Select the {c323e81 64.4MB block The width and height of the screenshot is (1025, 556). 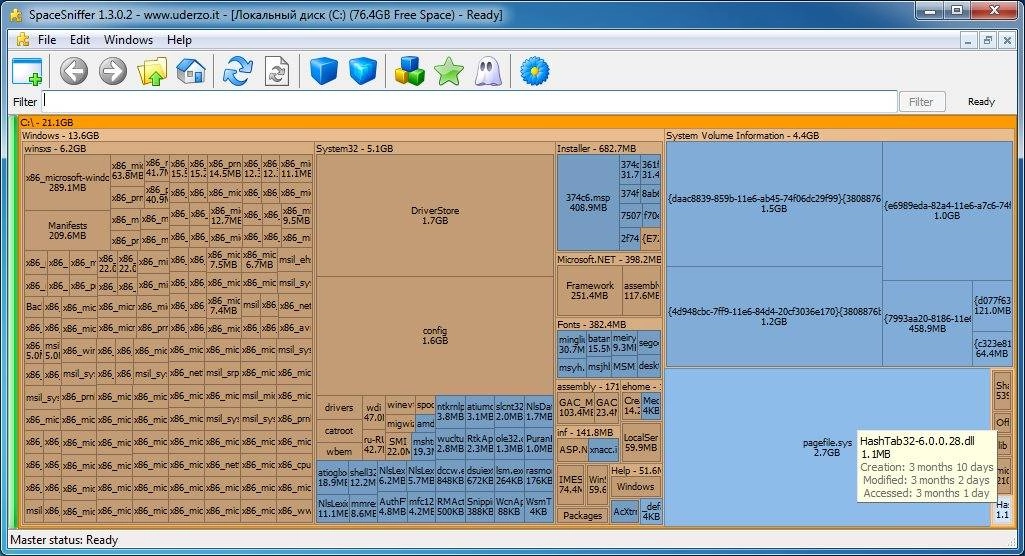992,348
